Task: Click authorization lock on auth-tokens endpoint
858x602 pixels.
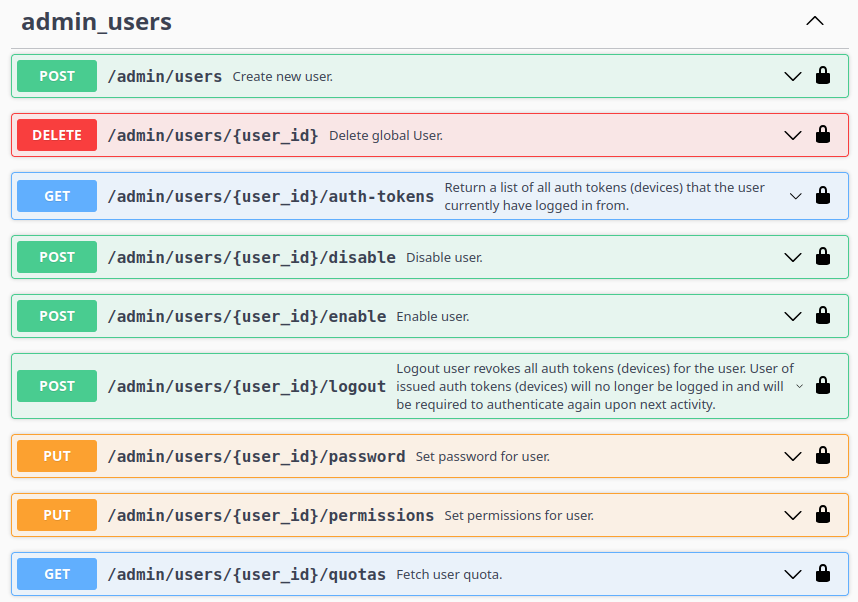Action: point(823,196)
